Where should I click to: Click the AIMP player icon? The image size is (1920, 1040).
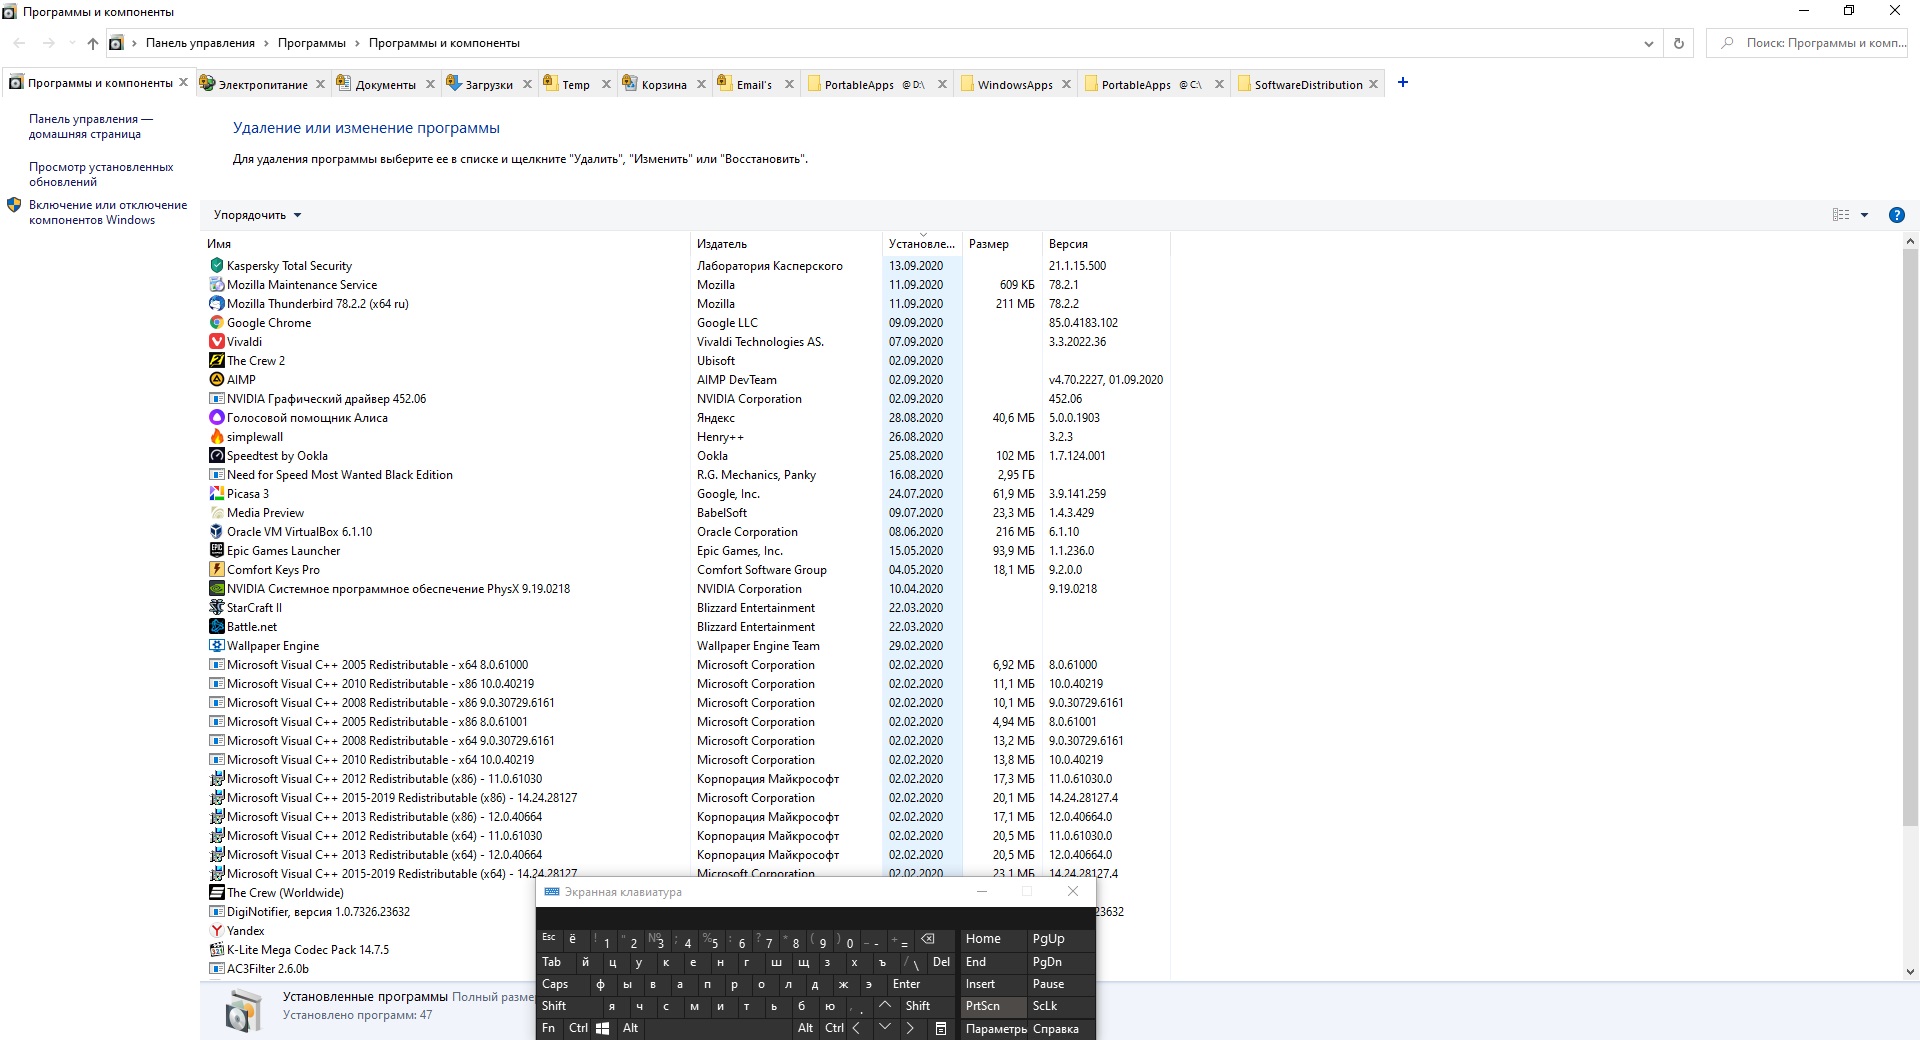click(x=216, y=380)
